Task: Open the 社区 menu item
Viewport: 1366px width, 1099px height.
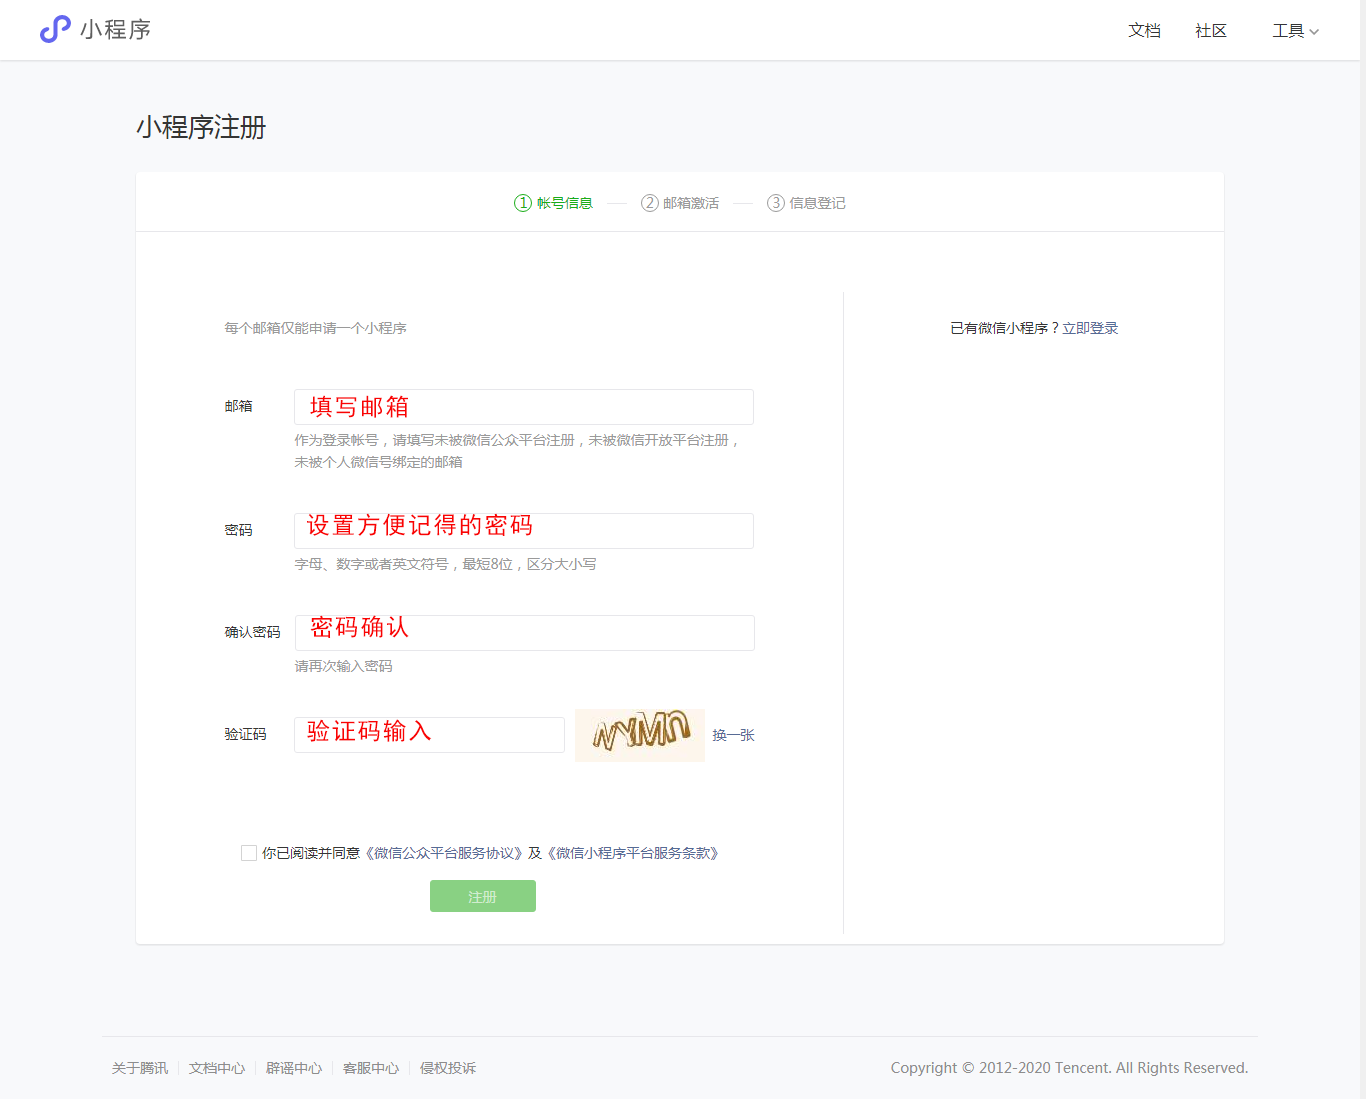Action: [1210, 31]
